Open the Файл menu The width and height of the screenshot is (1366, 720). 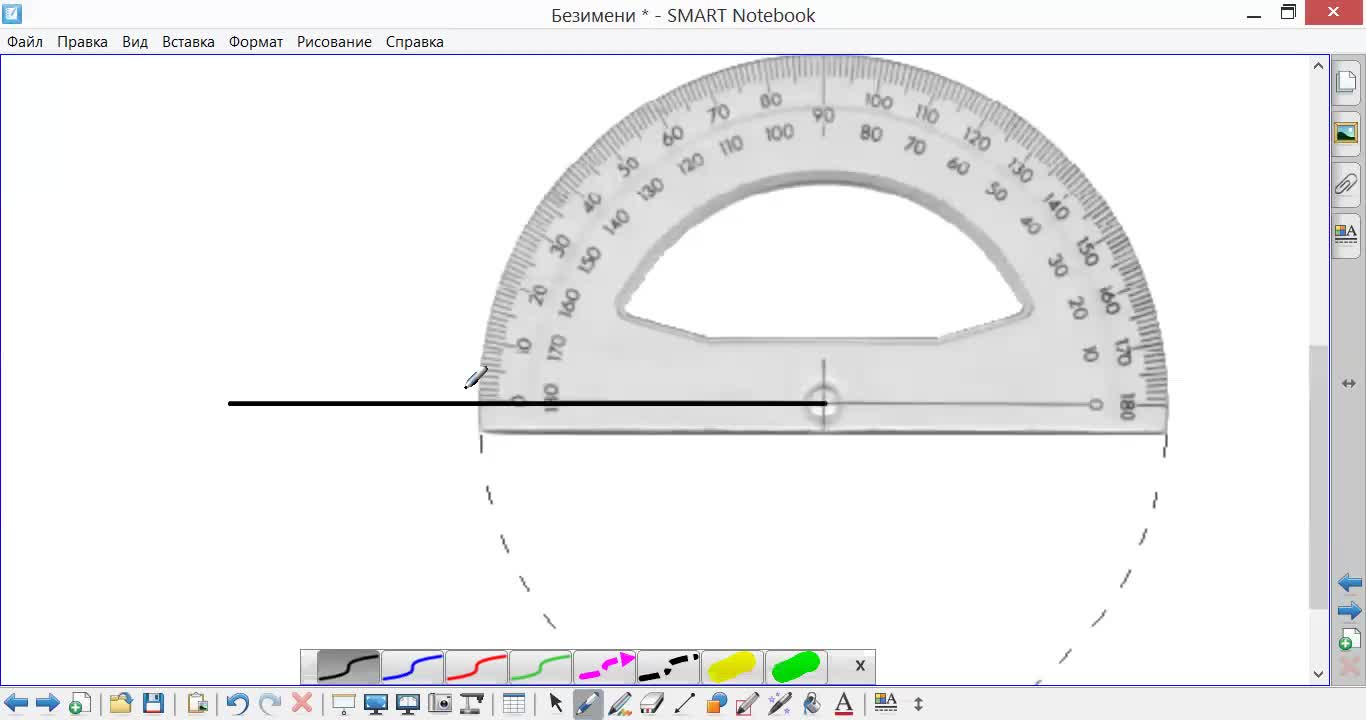25,42
